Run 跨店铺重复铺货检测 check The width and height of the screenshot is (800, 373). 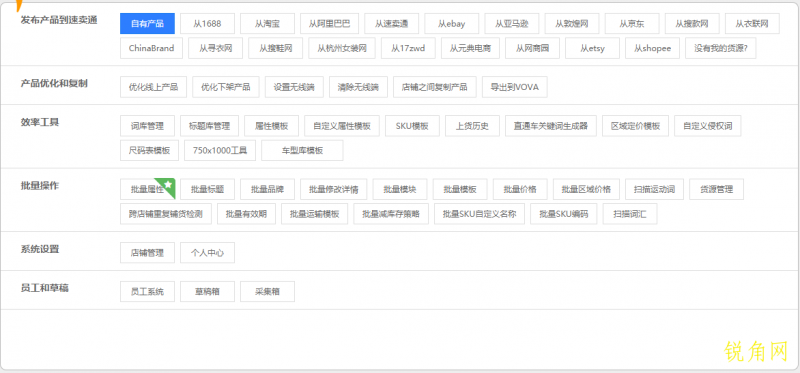coord(166,214)
